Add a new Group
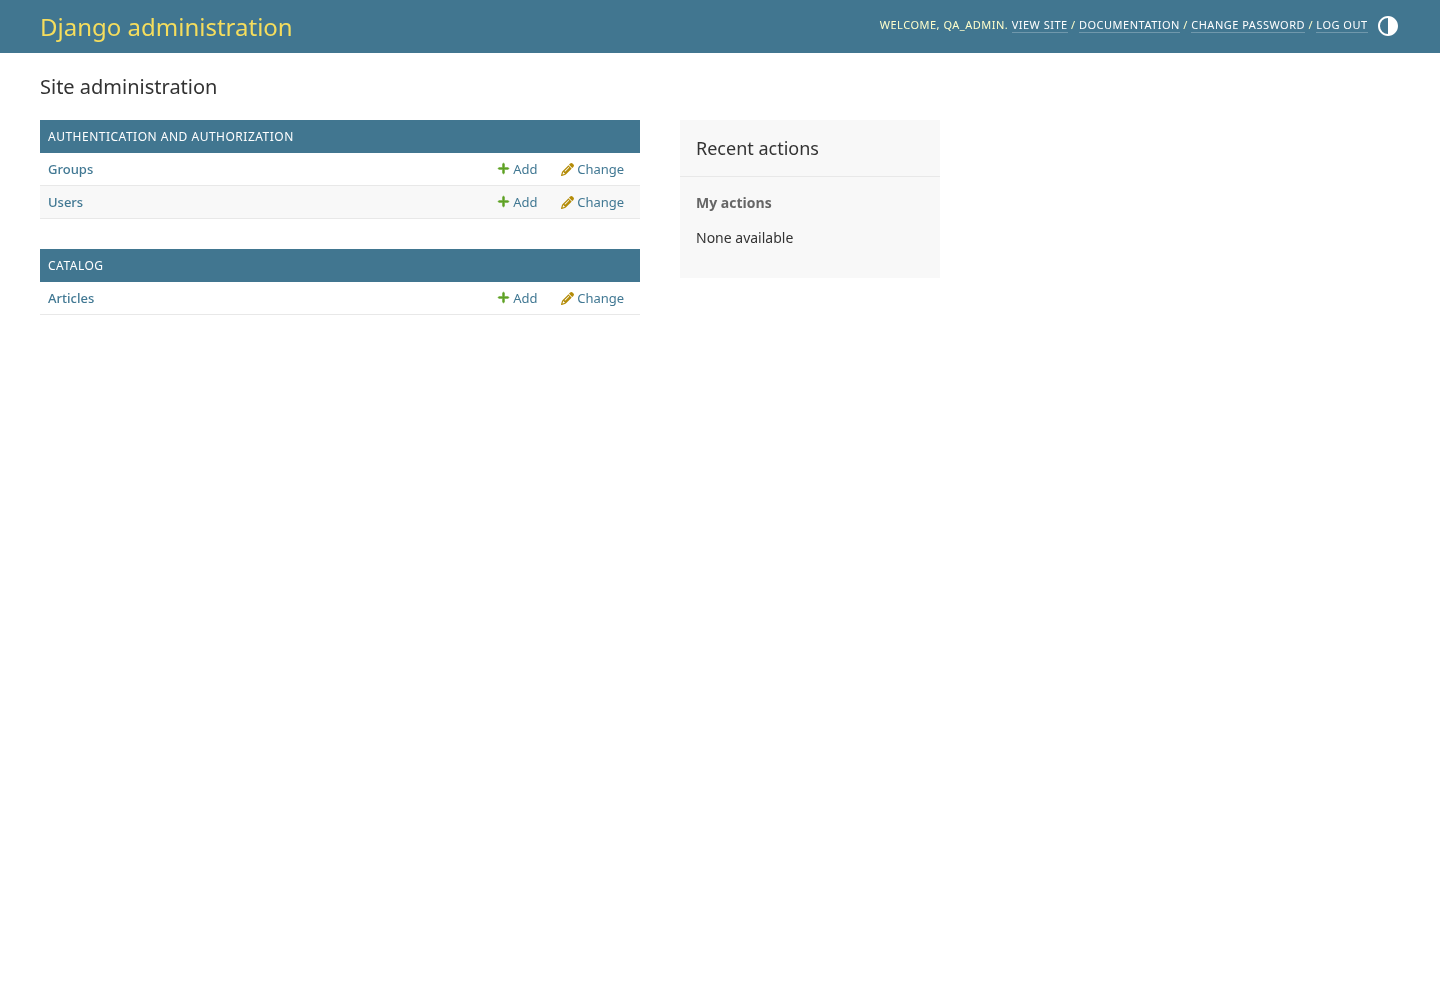The height and width of the screenshot is (1000, 1440). [518, 169]
